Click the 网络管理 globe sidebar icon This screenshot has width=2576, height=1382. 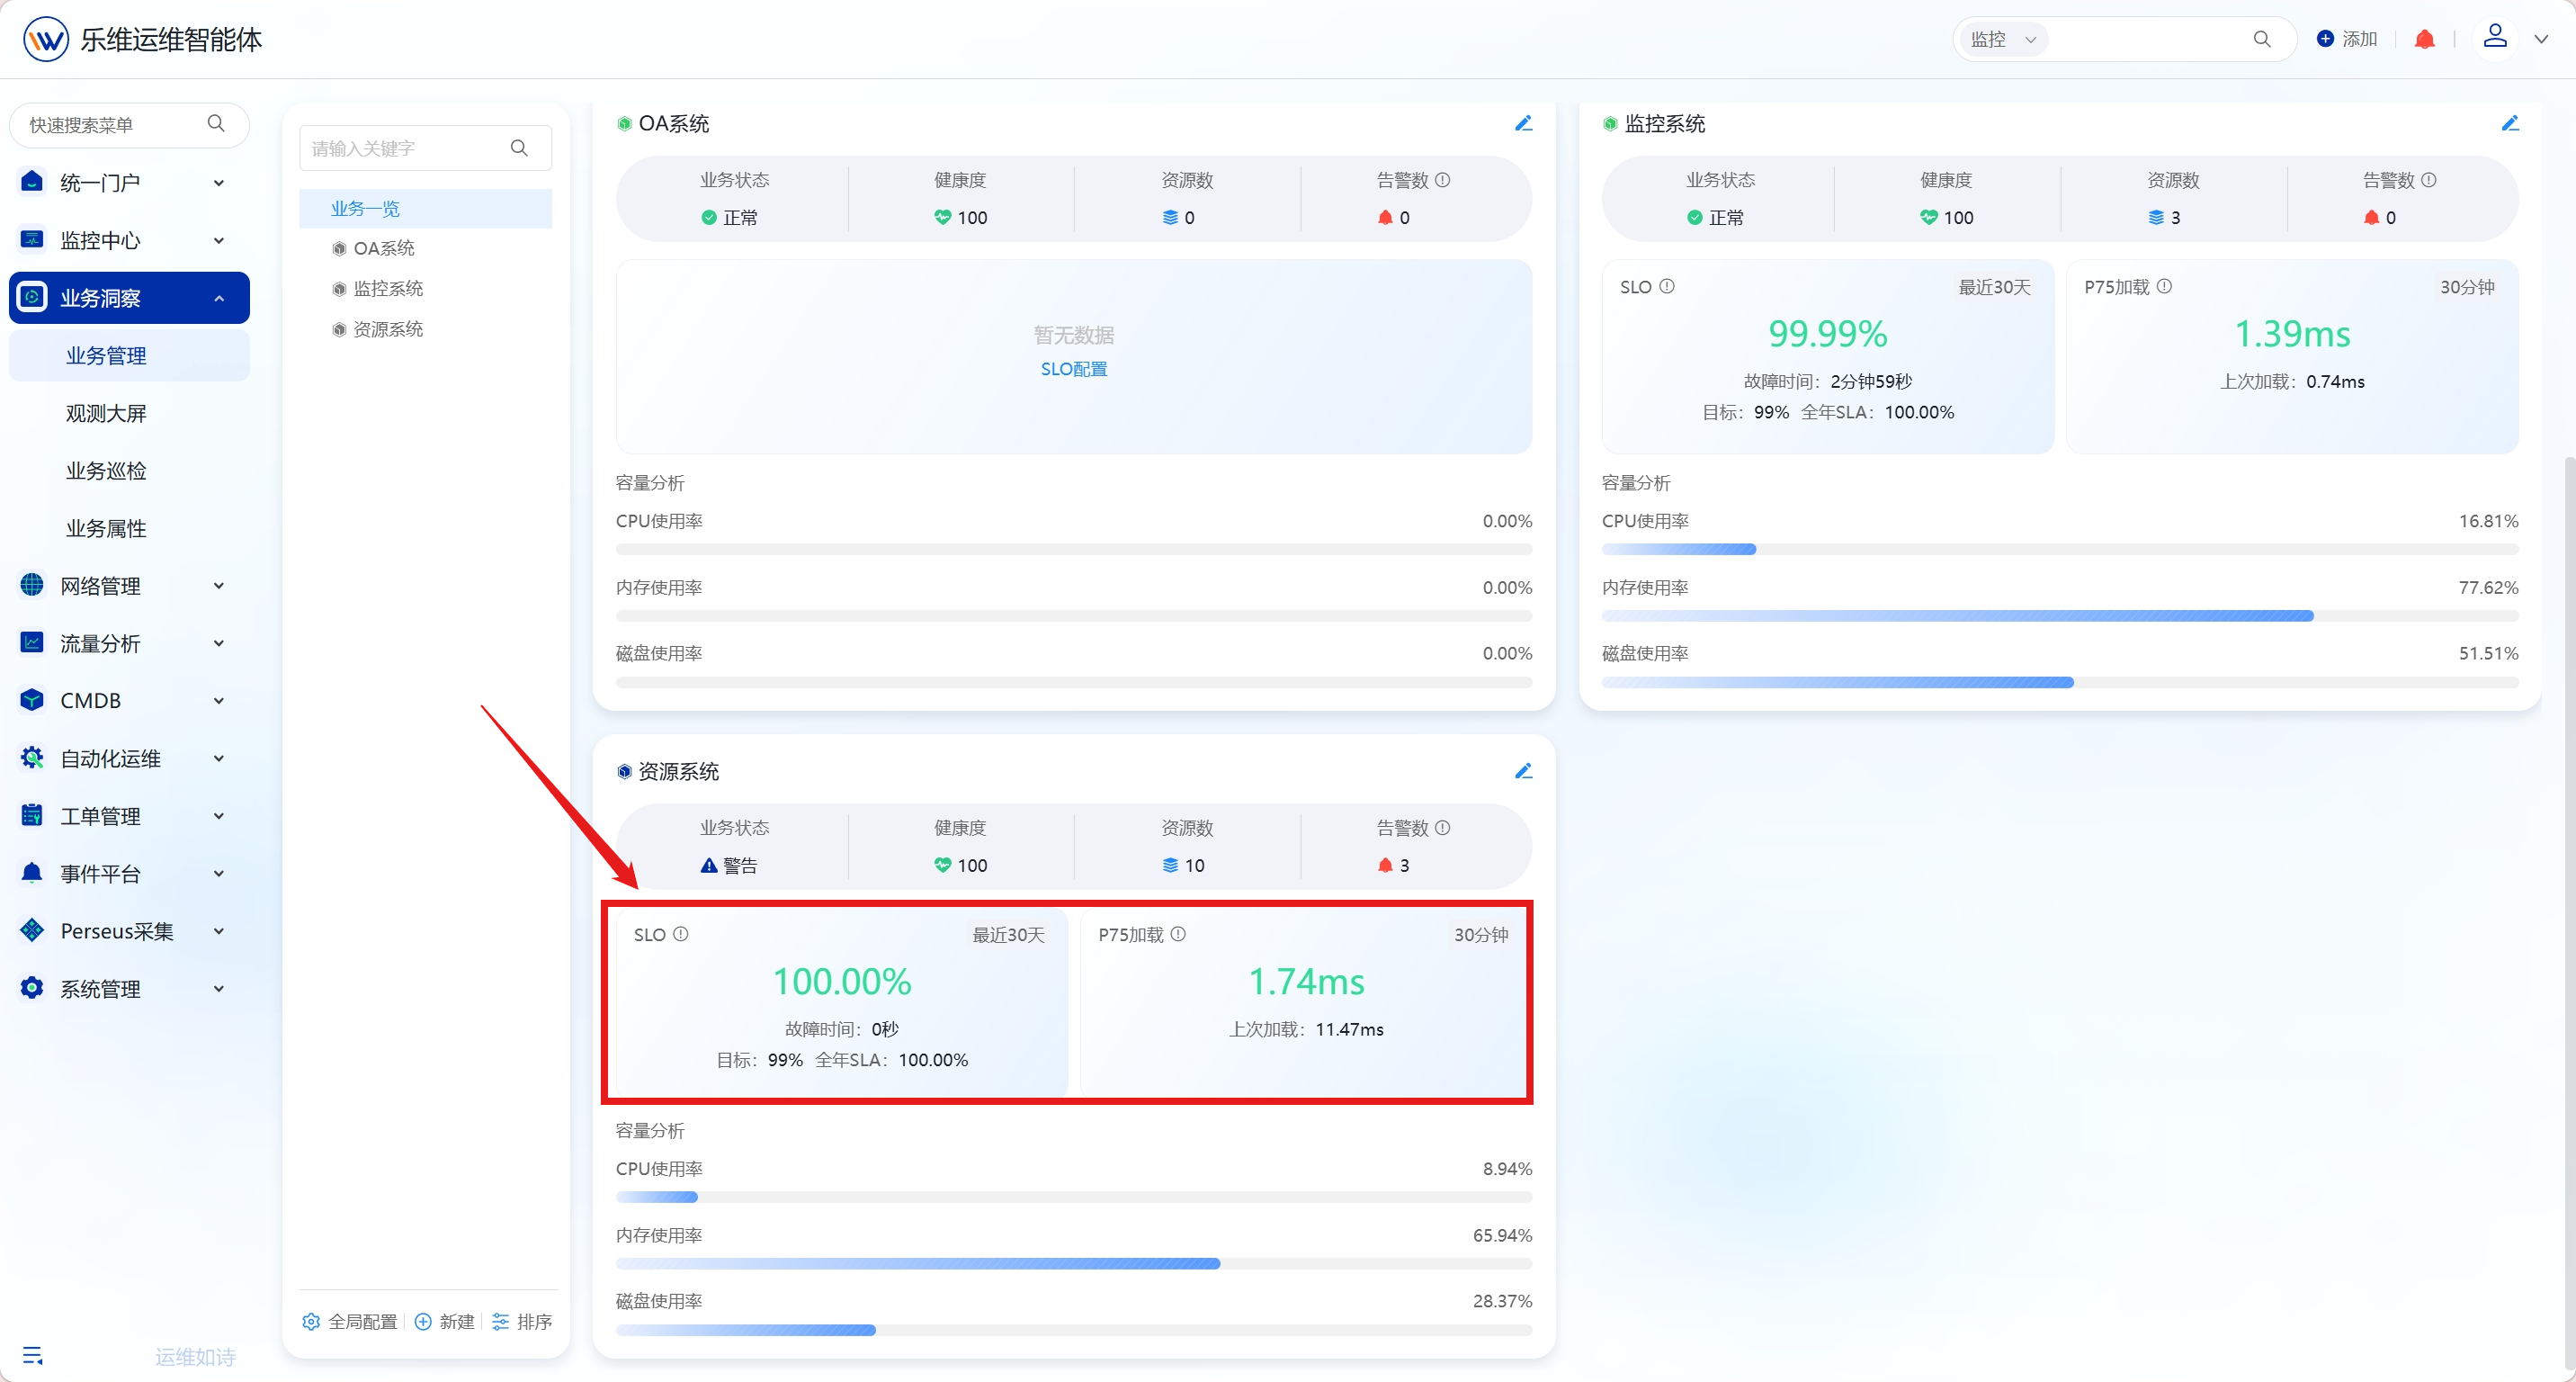point(32,585)
